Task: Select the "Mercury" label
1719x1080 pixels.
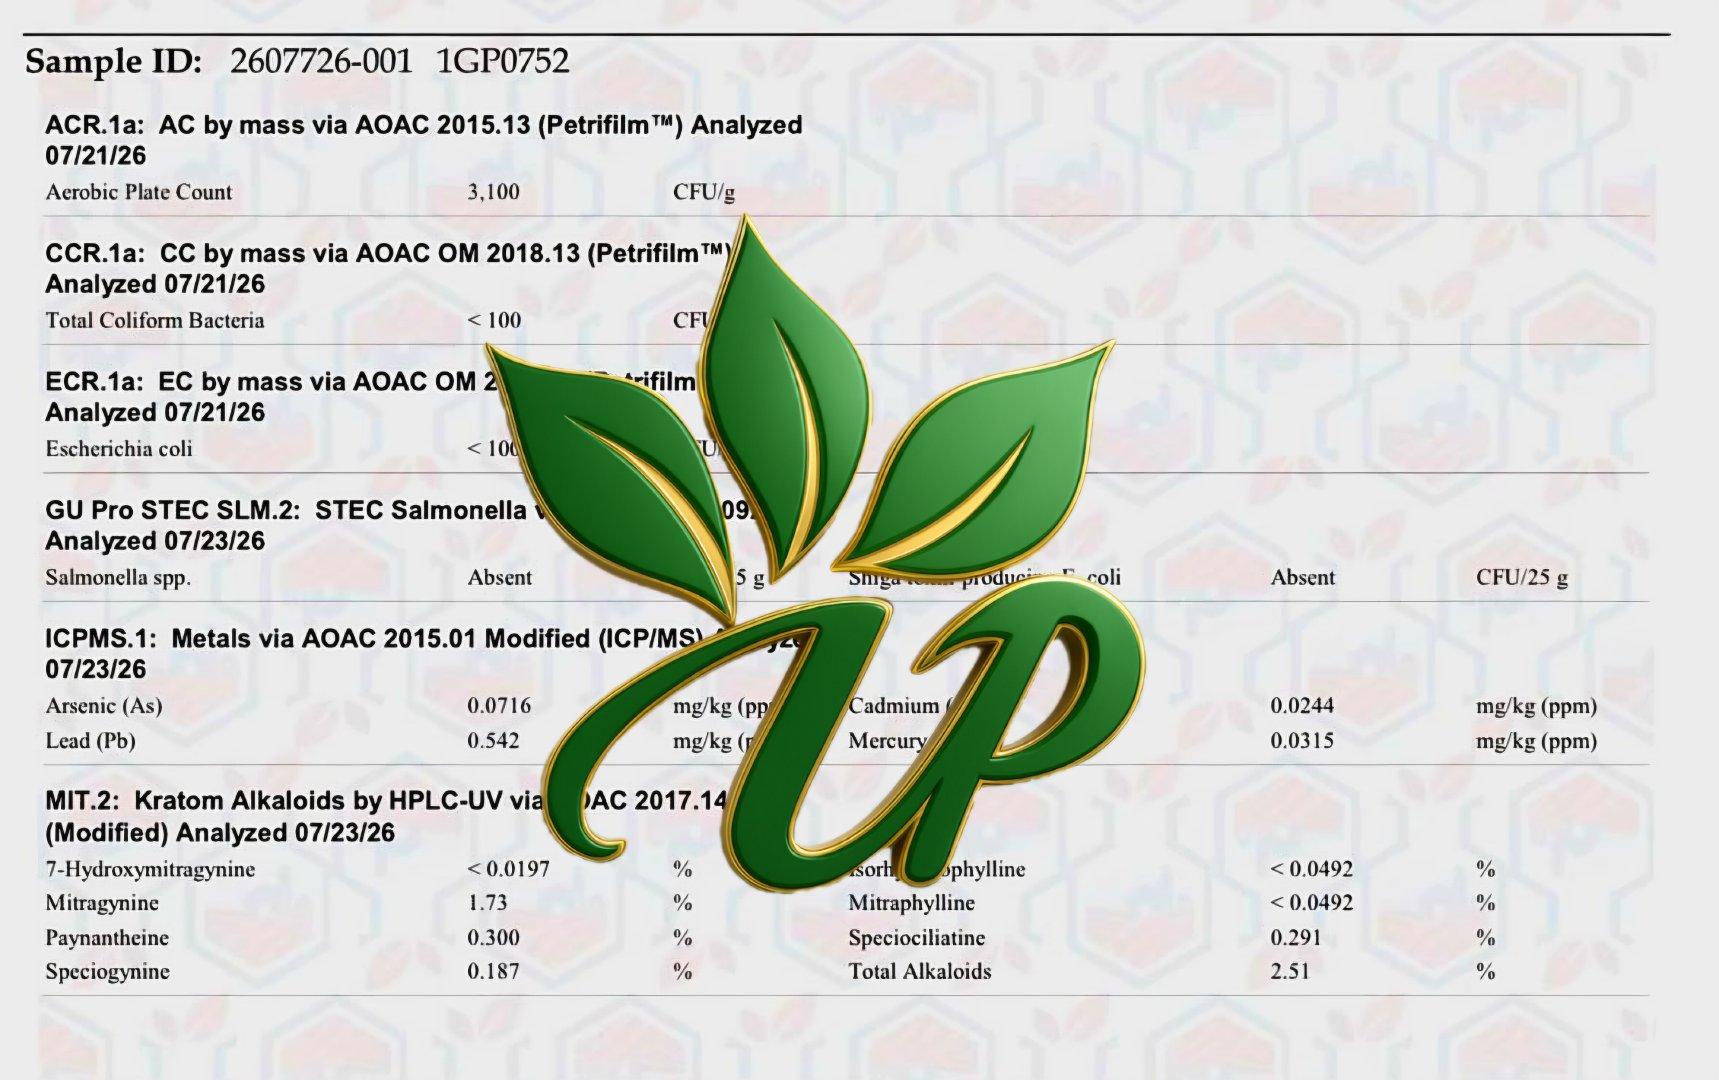Action: coord(887,741)
